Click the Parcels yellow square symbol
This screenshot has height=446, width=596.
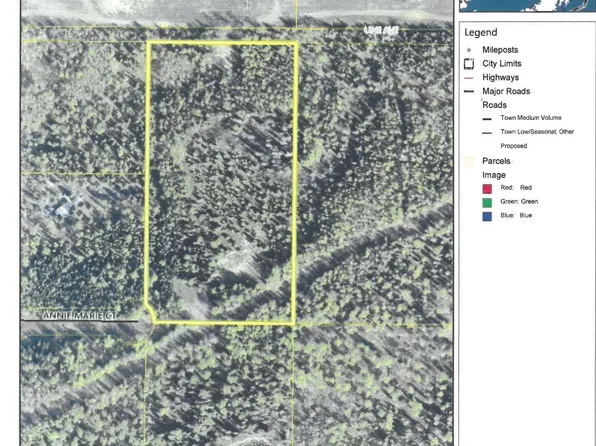click(469, 162)
